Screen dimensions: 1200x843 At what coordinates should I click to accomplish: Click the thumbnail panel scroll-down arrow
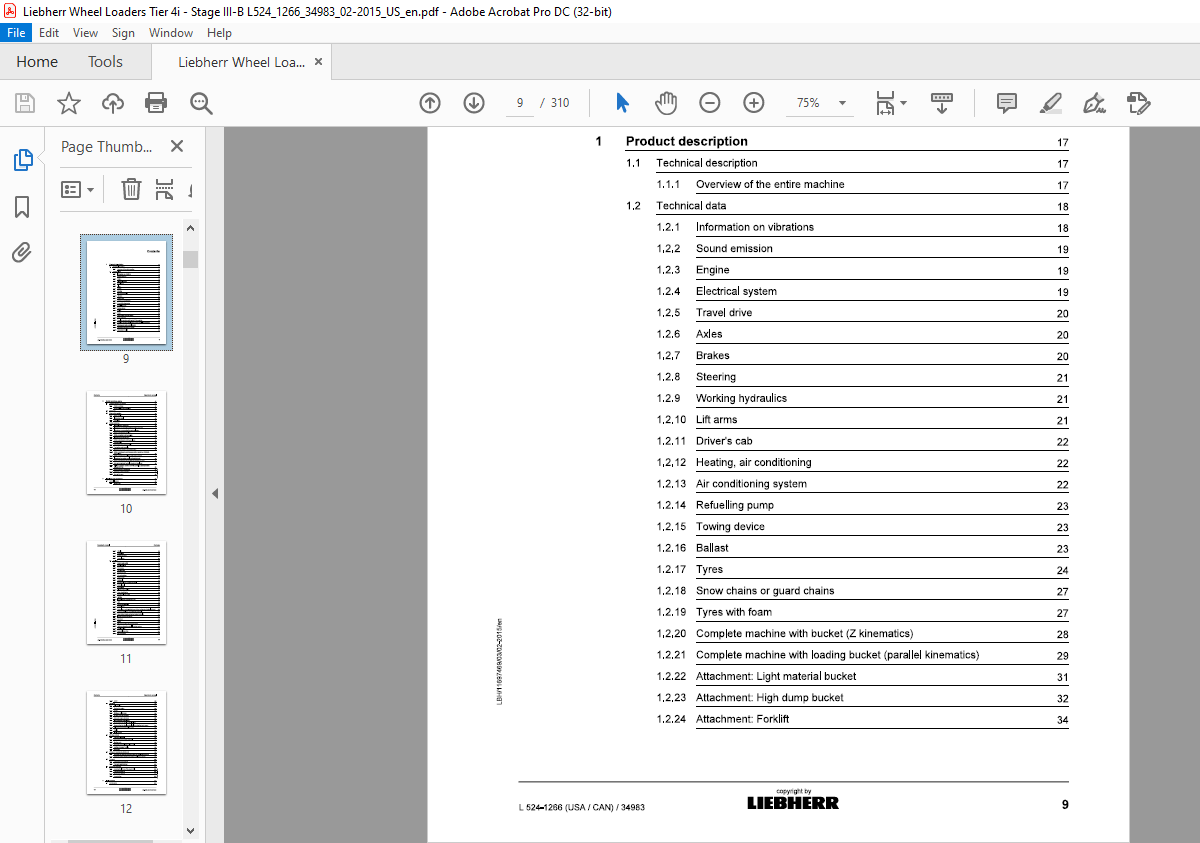click(190, 830)
